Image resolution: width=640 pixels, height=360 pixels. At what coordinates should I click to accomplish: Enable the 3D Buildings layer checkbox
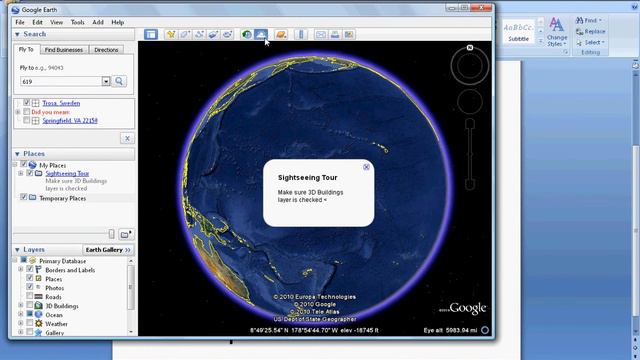pyautogui.click(x=29, y=305)
